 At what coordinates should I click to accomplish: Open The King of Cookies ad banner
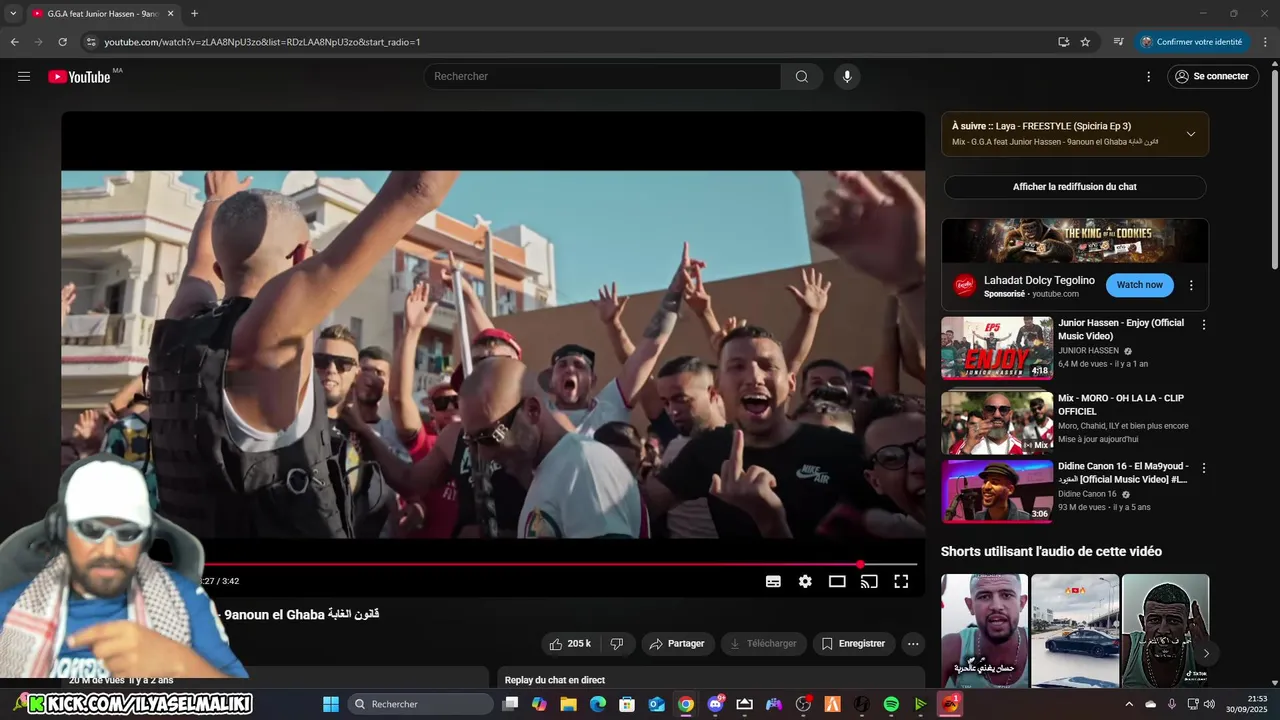[x=1075, y=241]
